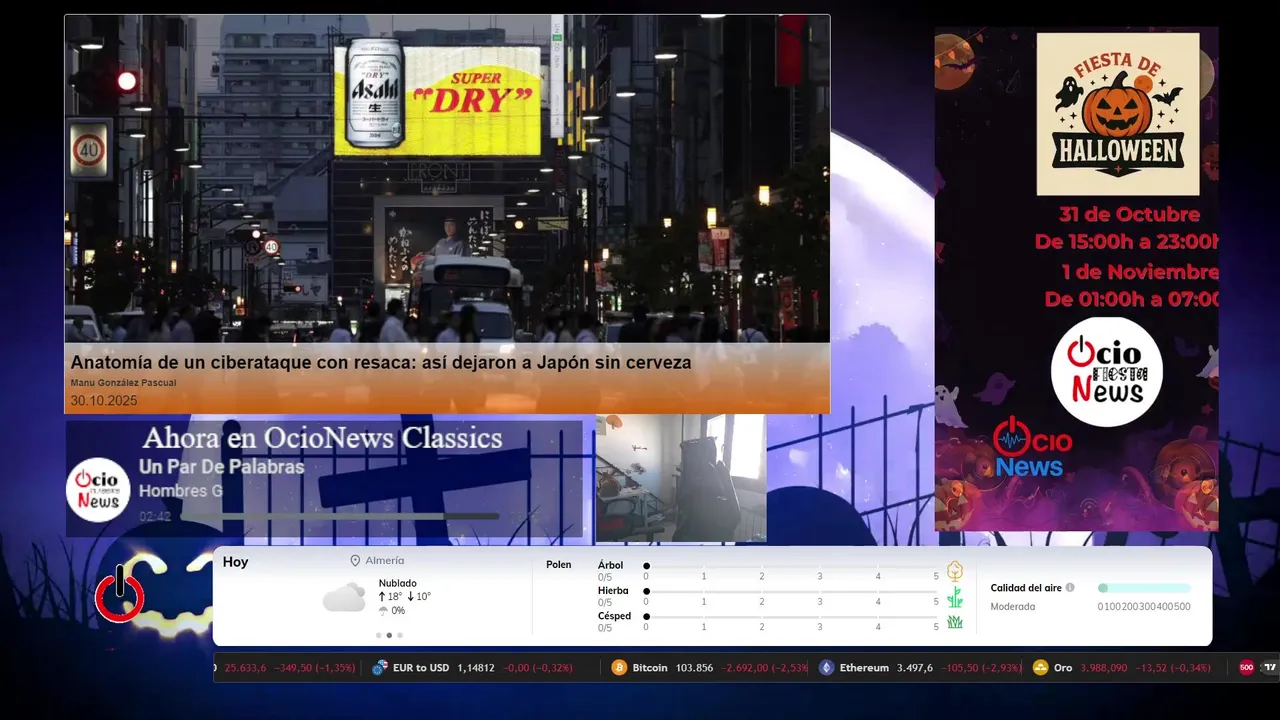Click the Calidad del aire label

pos(1026,588)
